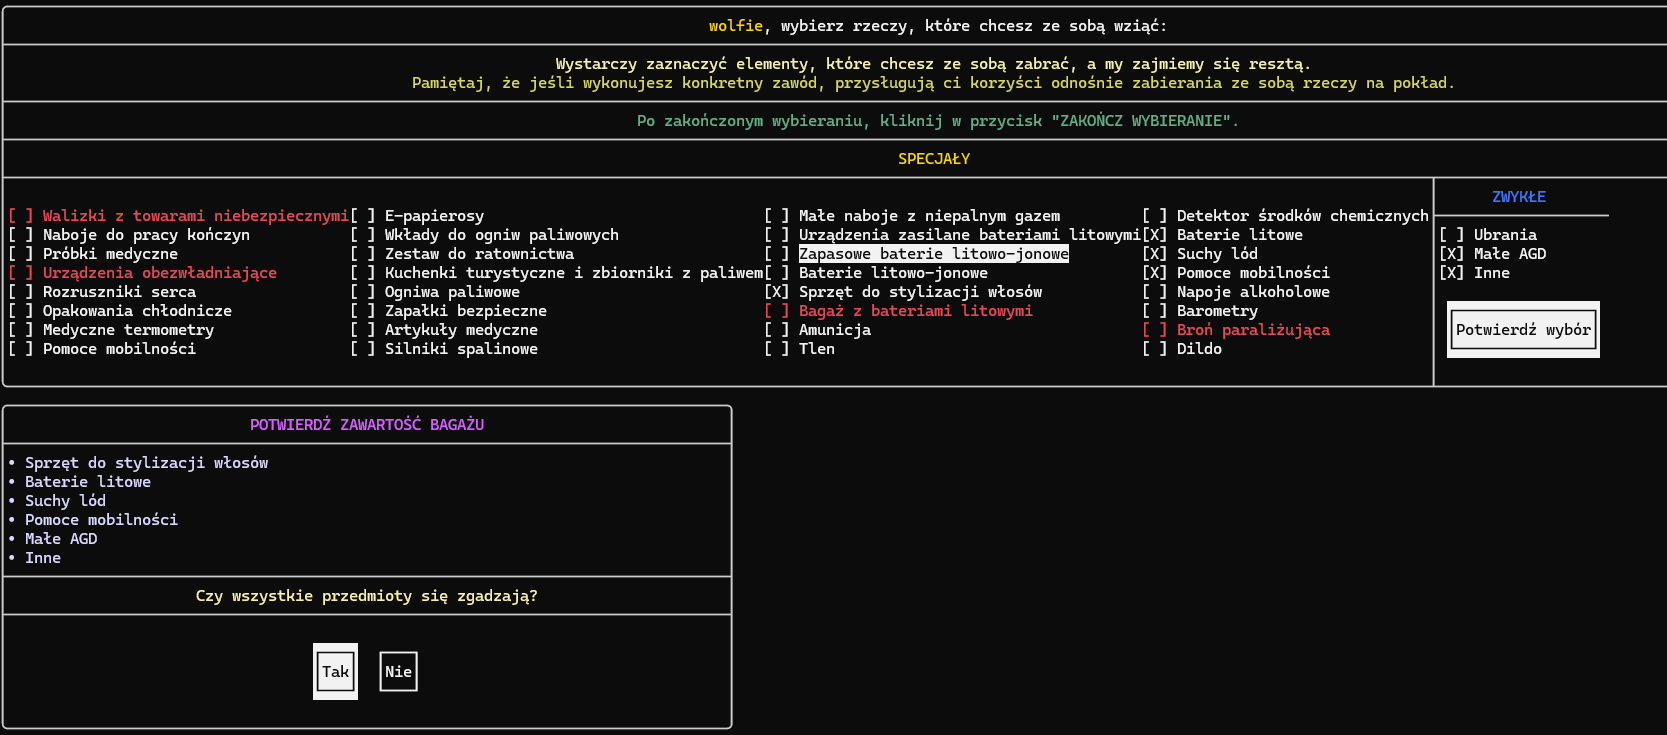Check the Próbki medyczne checkbox

tap(20, 254)
